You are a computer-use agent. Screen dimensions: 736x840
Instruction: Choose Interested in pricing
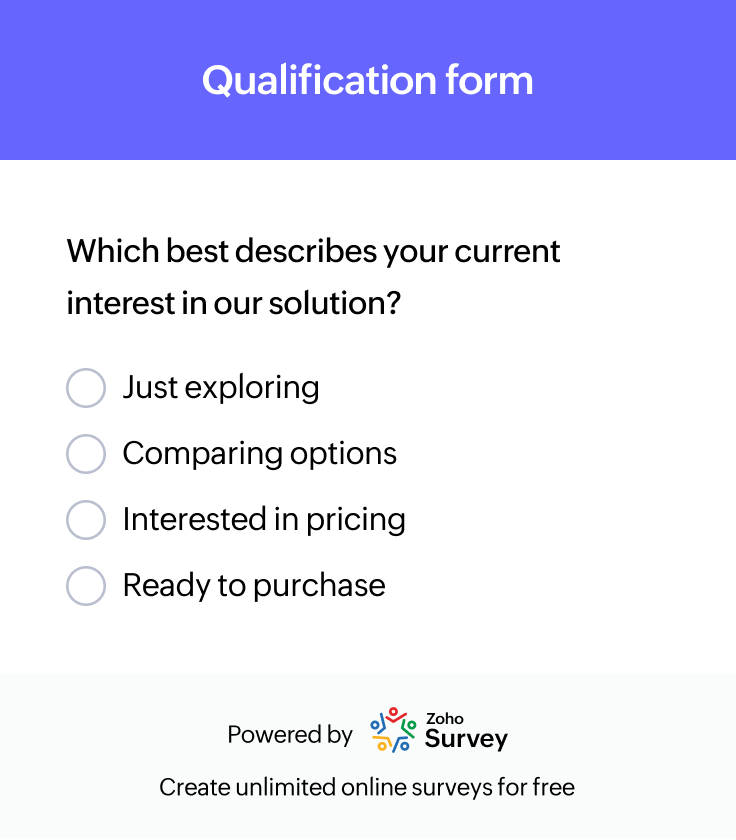[x=86, y=520]
